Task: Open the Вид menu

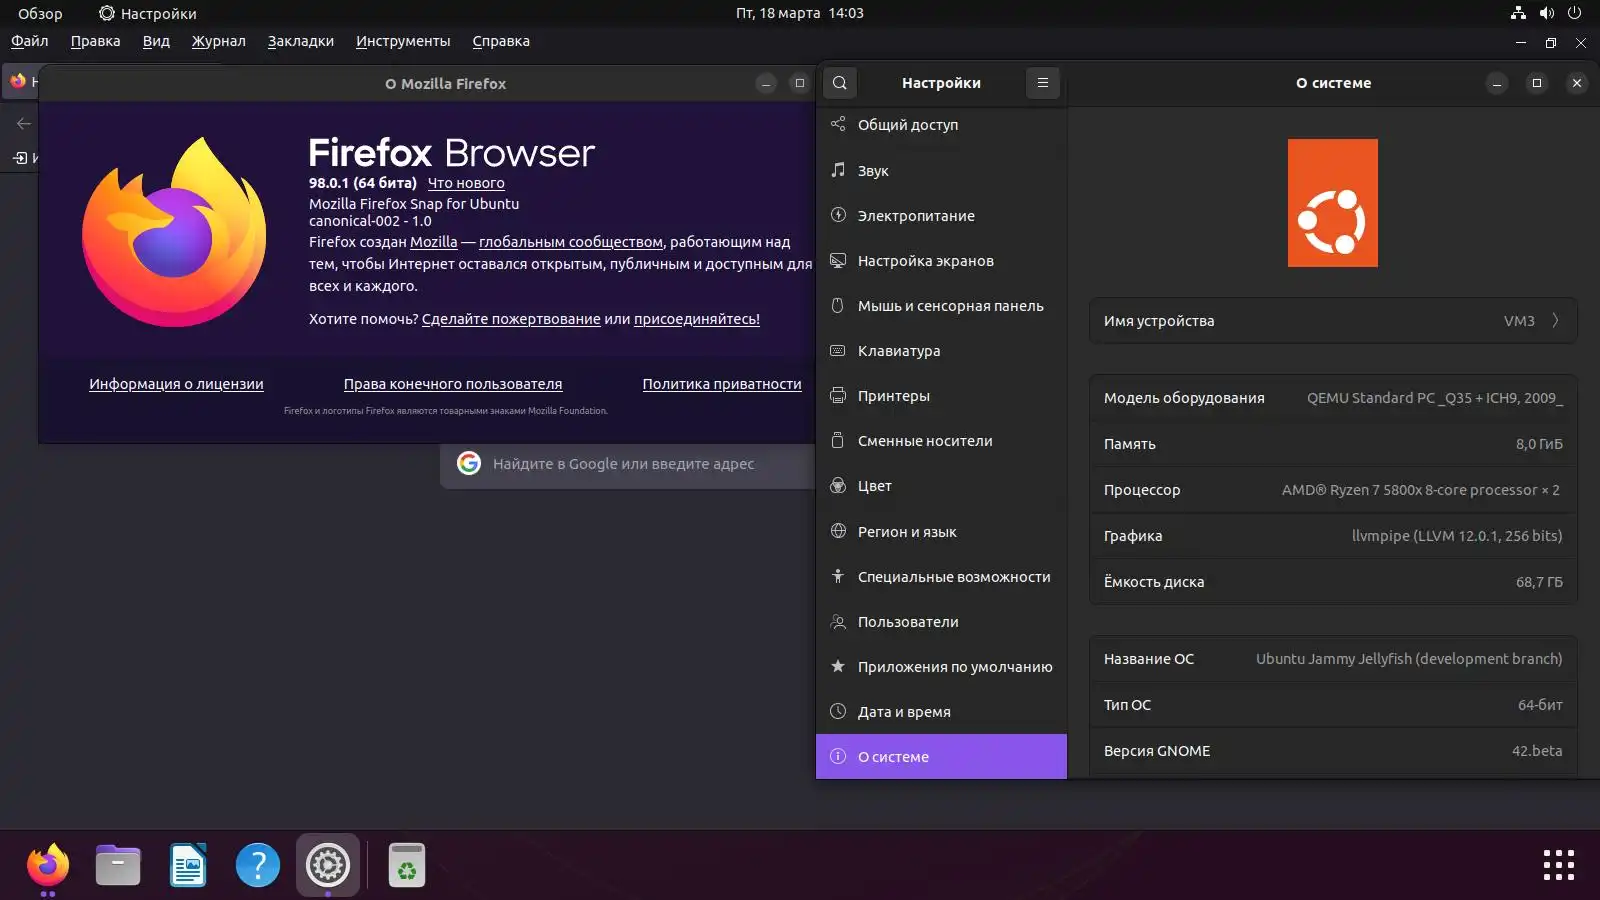Action: point(156,41)
